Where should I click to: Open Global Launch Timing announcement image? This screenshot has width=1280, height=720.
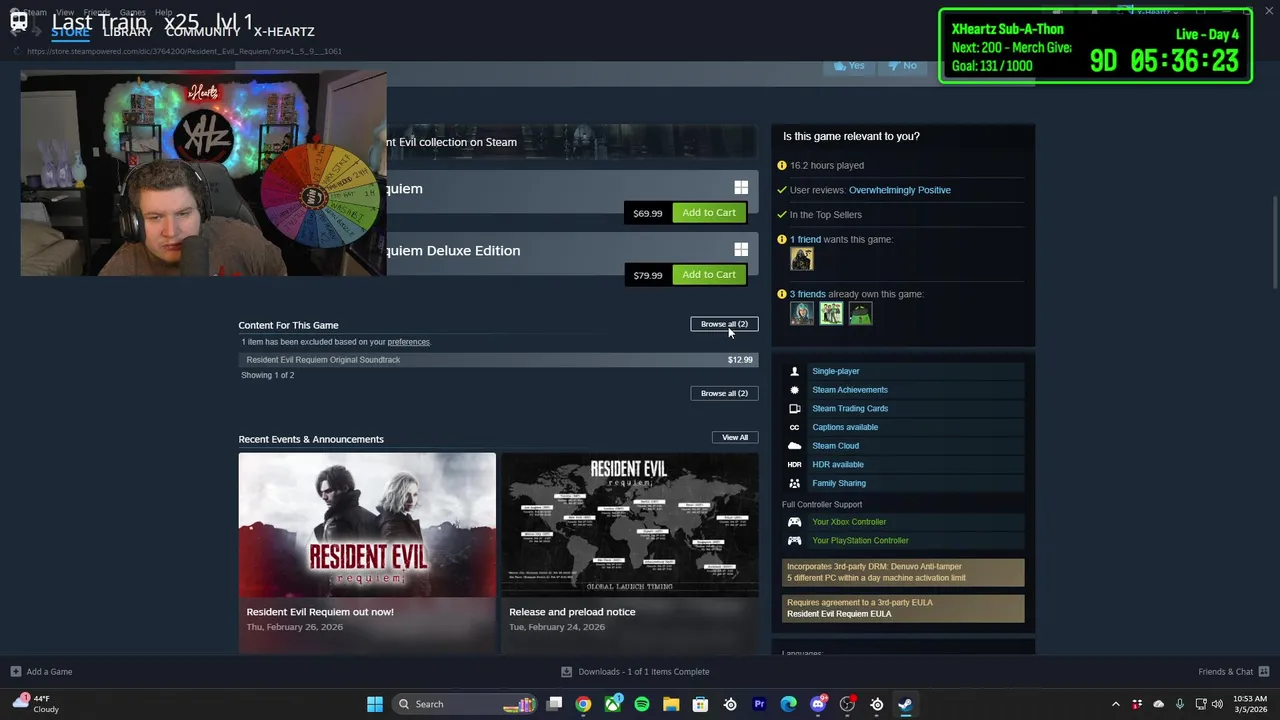[629, 525]
